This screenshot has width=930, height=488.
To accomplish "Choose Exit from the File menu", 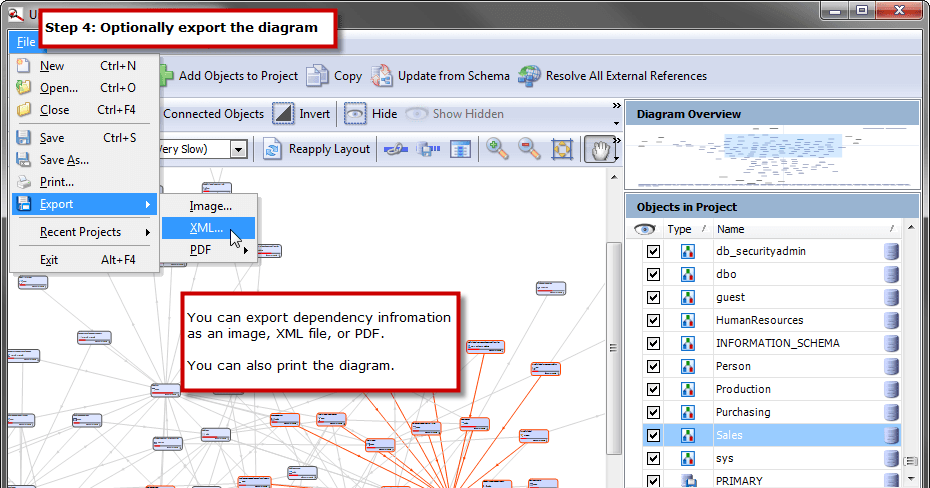I will (84, 260).
